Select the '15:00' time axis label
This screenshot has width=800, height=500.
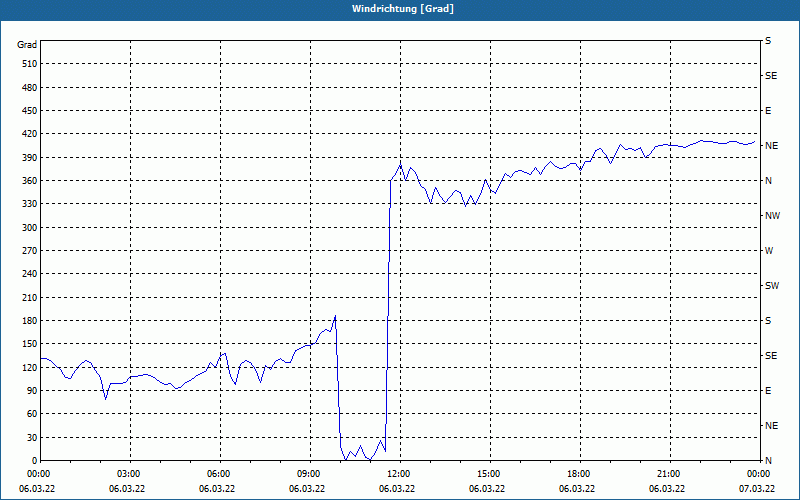(x=490, y=474)
